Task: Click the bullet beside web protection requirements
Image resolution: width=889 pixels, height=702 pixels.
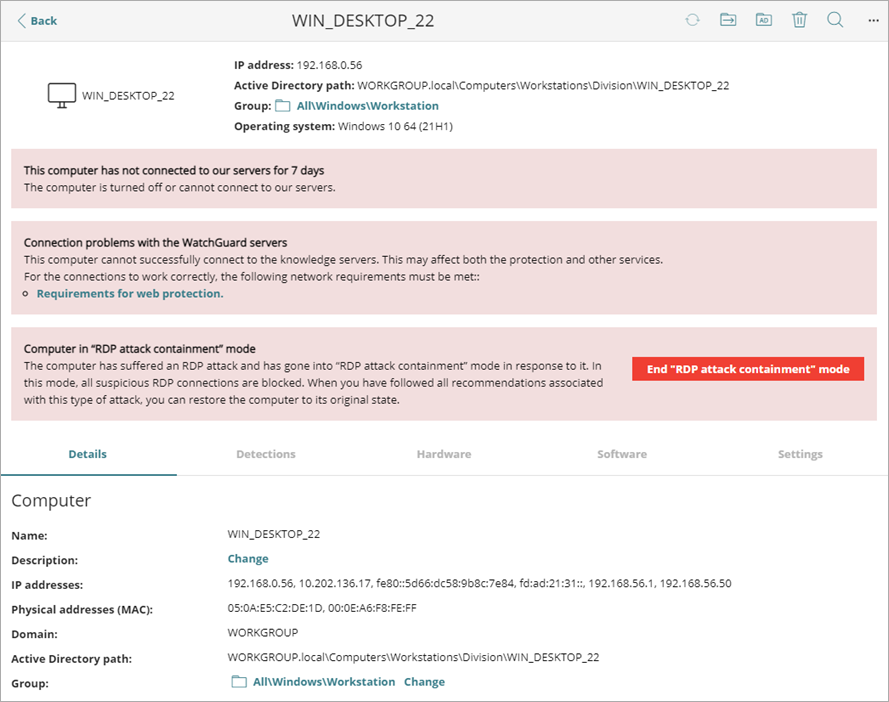Action: 23,293
